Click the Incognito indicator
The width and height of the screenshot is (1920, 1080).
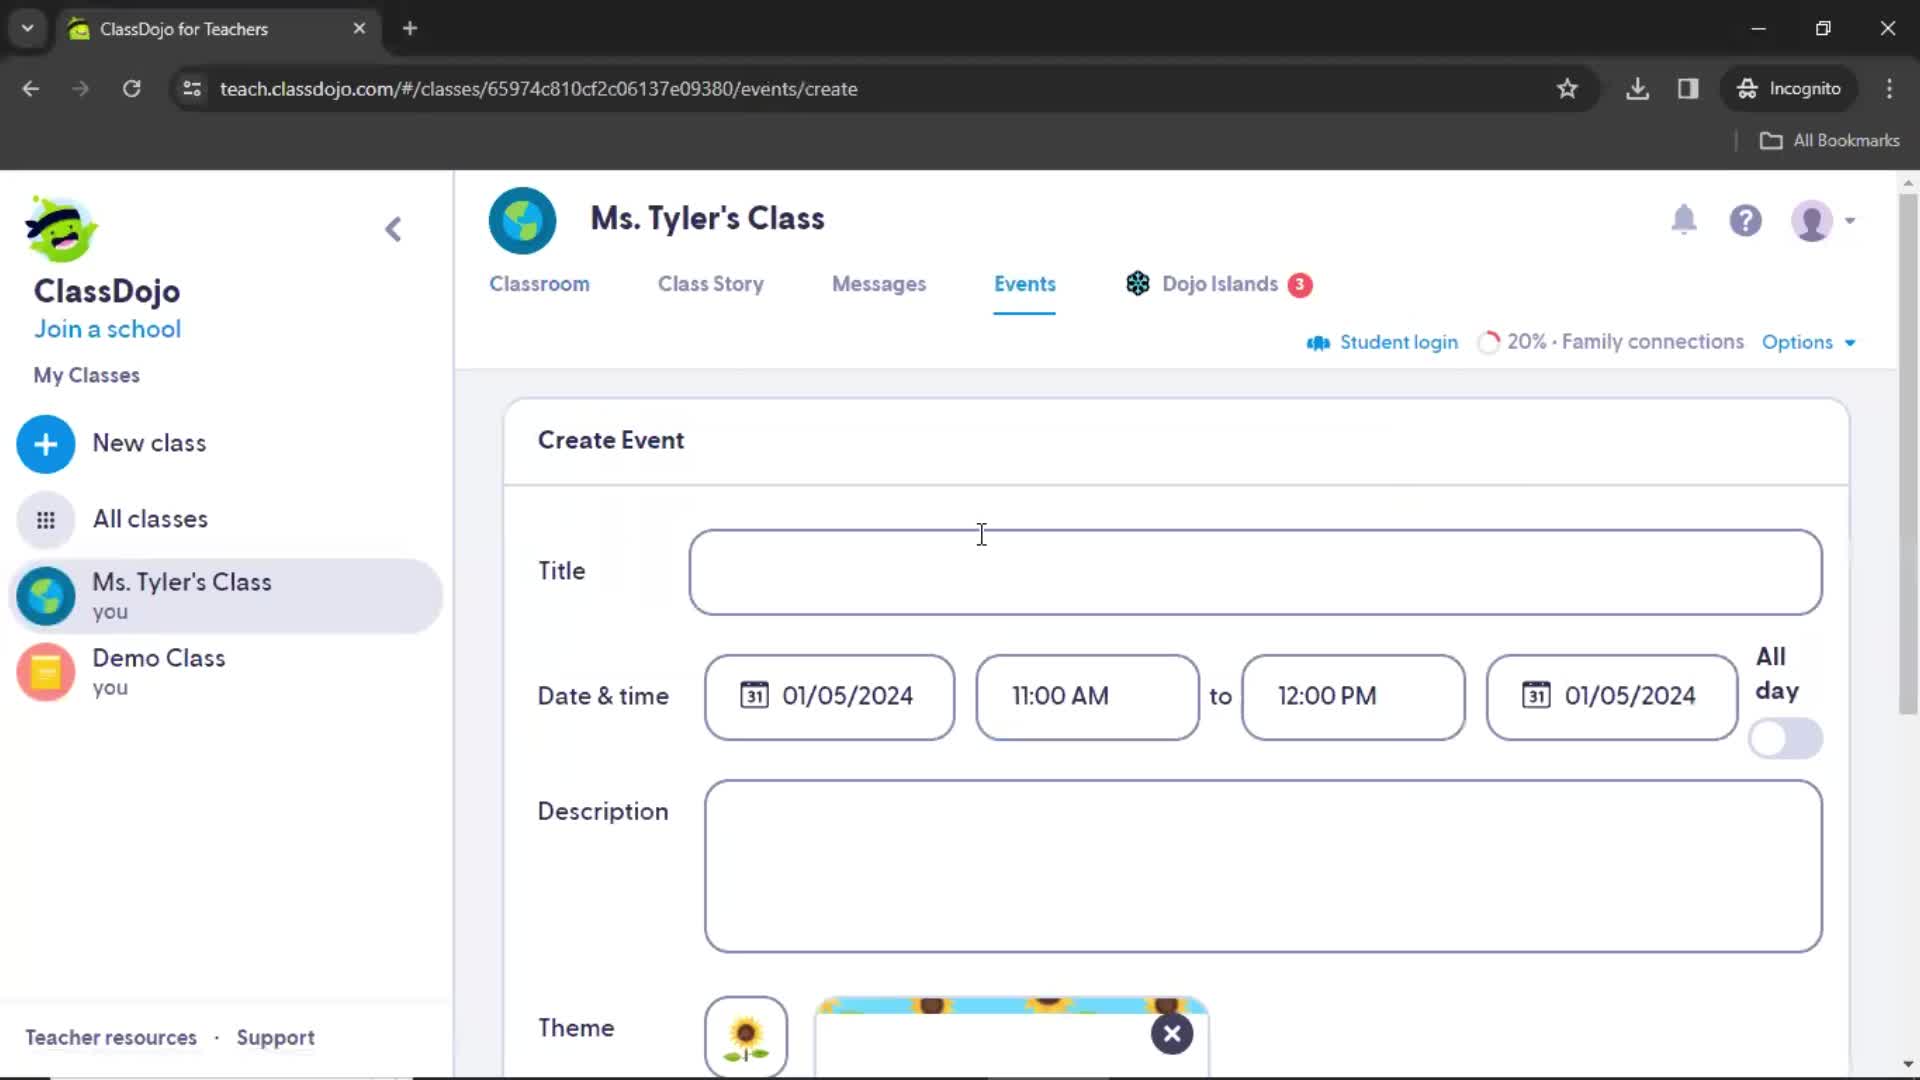click(x=1789, y=89)
